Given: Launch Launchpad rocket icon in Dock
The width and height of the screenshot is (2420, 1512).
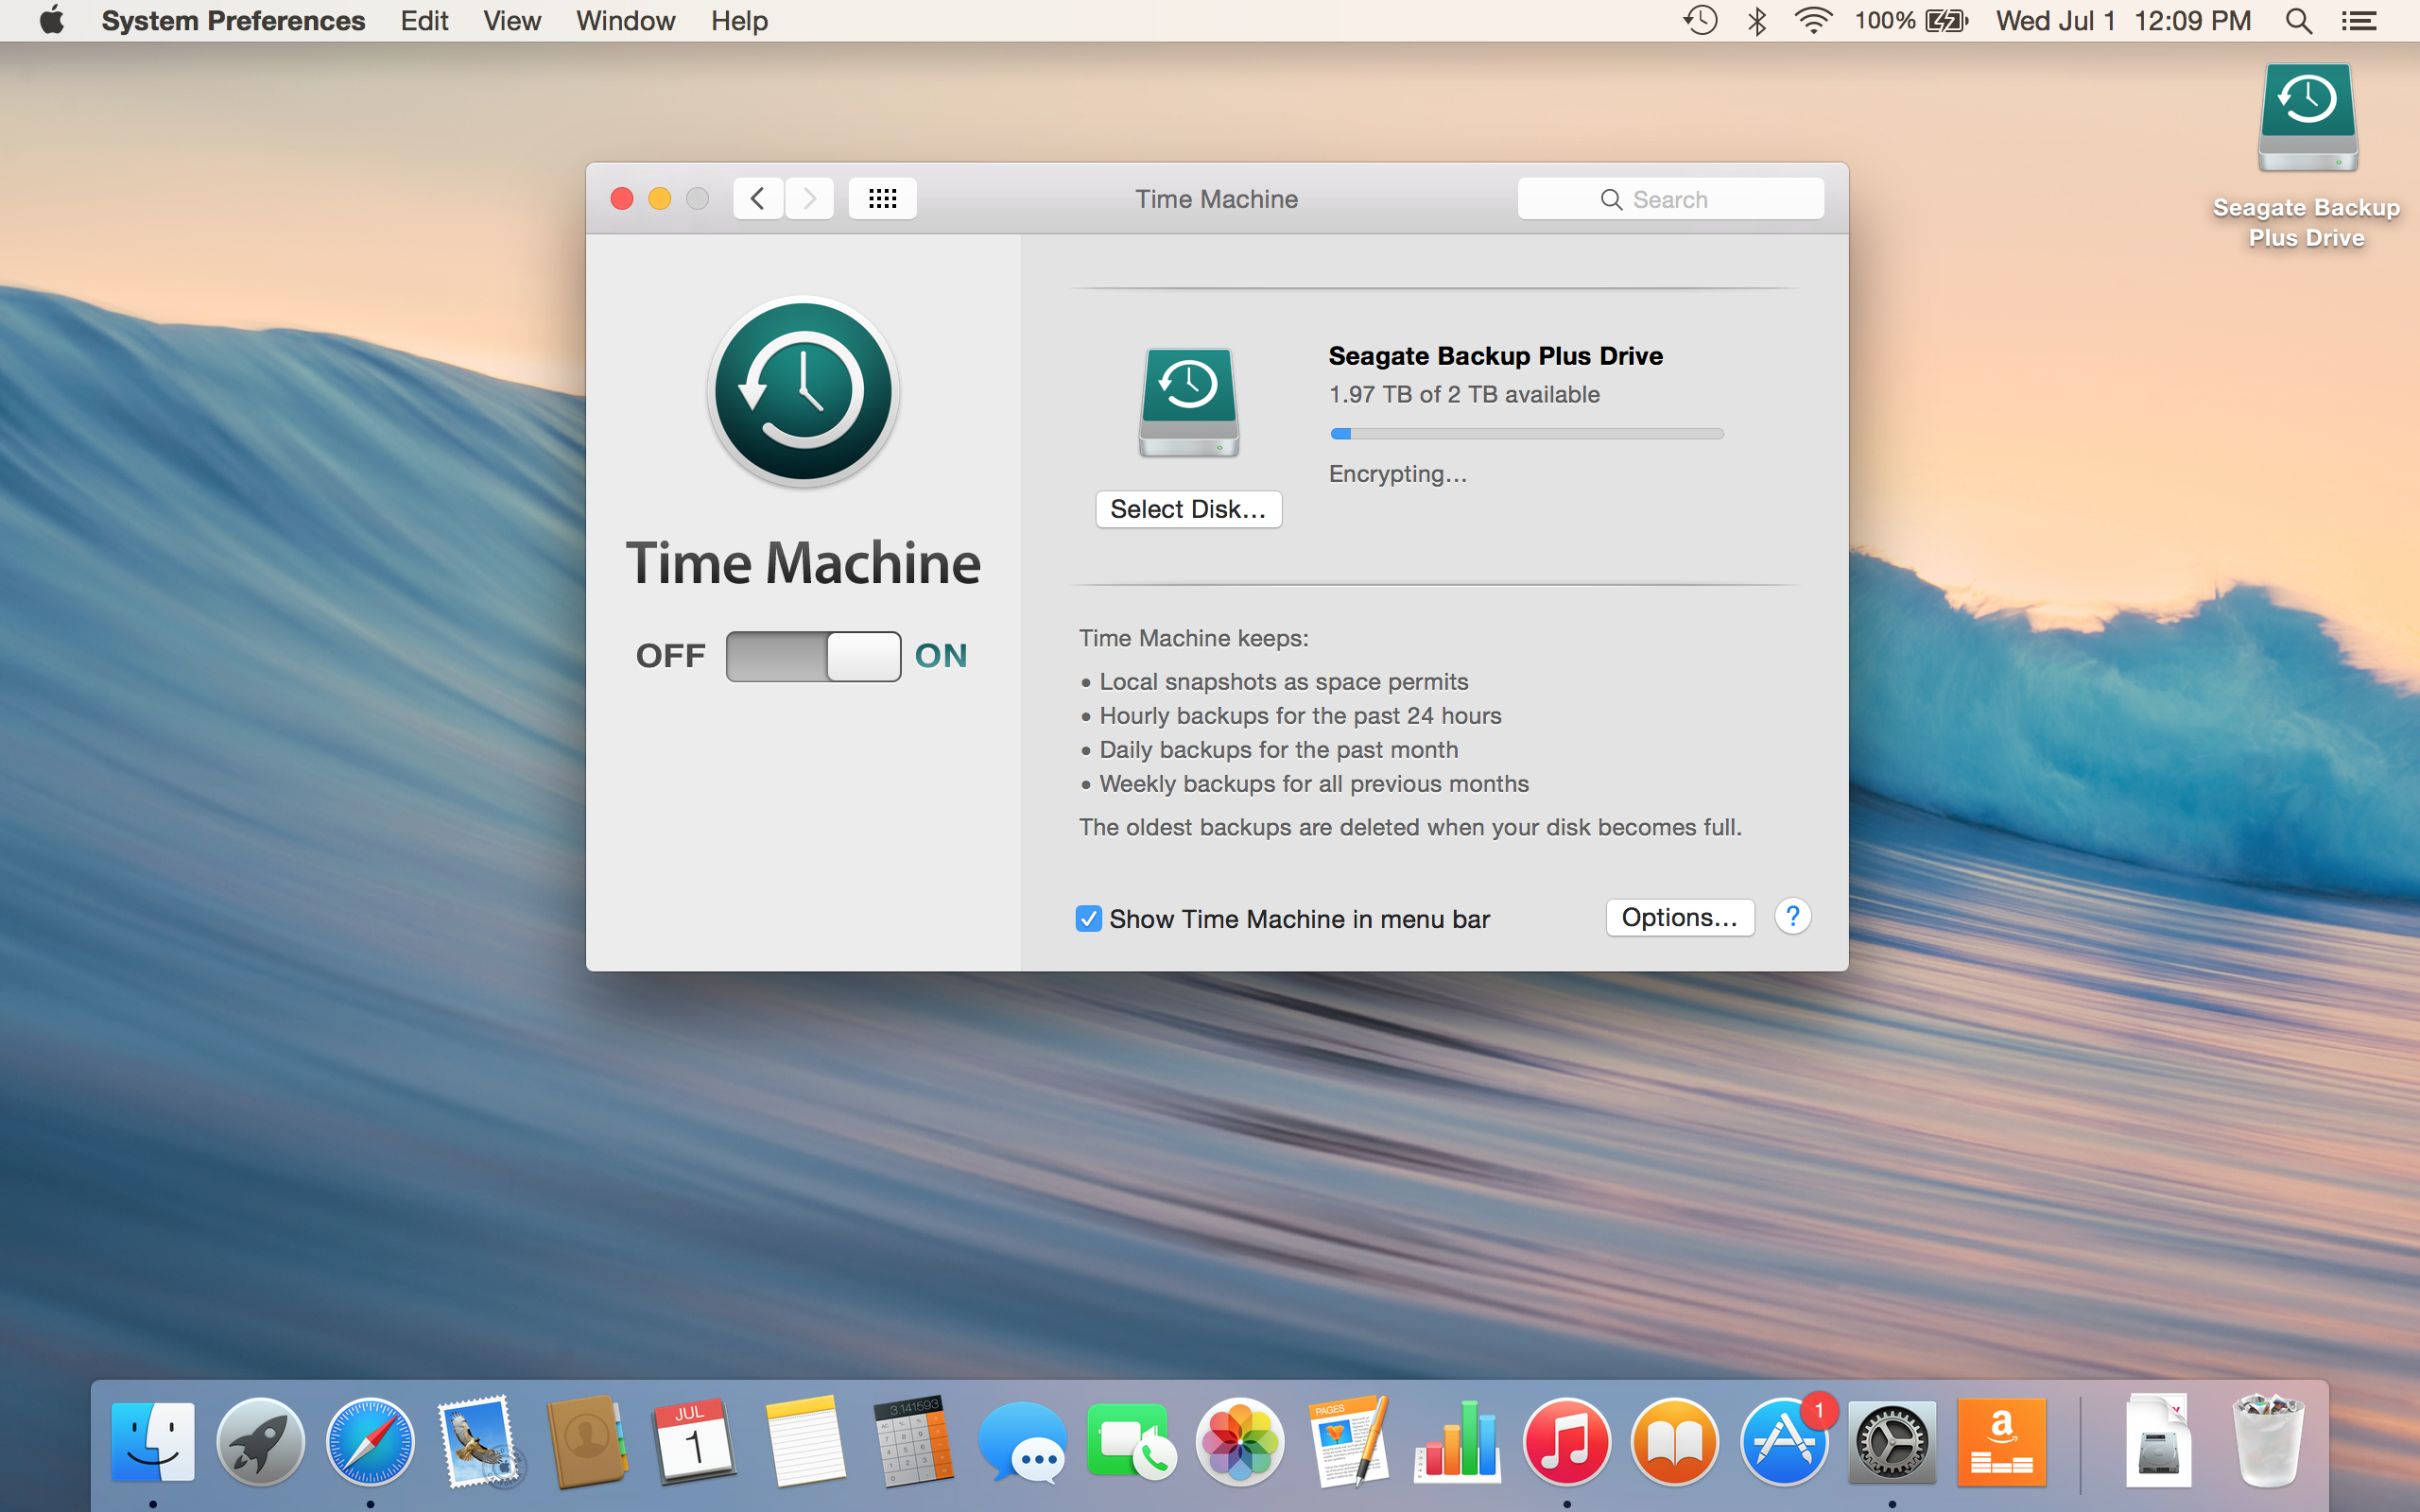Looking at the screenshot, I should [261, 1442].
